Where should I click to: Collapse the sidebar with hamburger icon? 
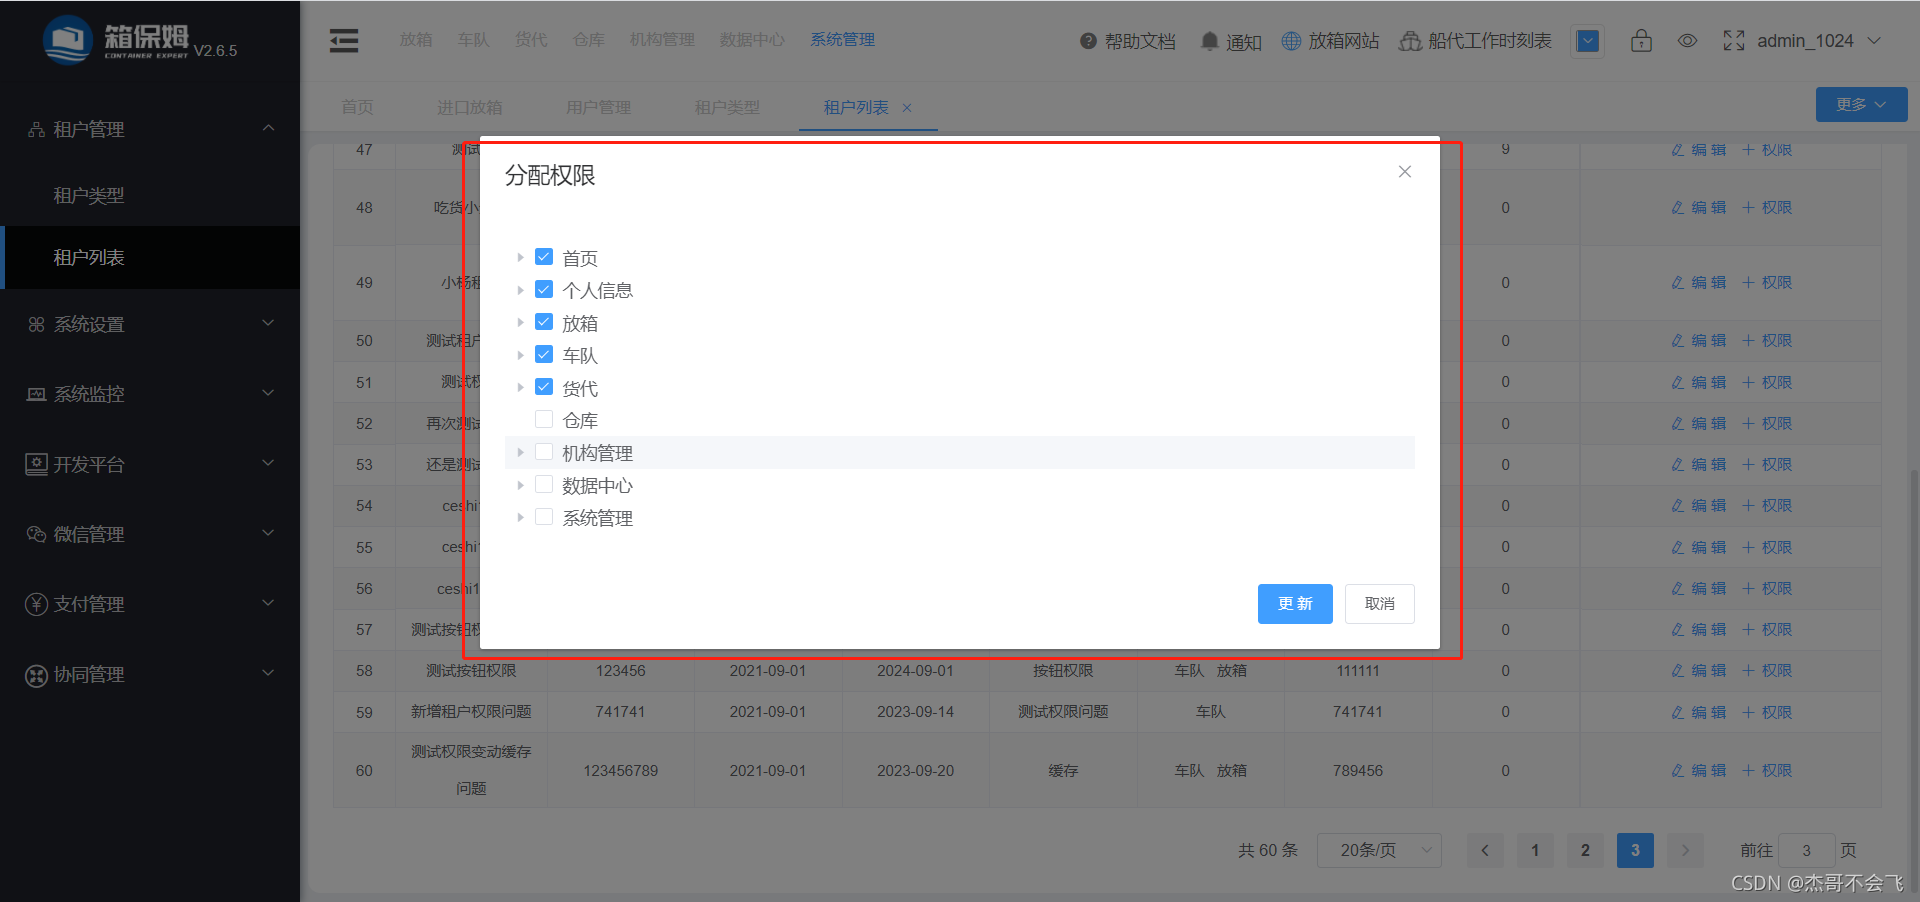(344, 41)
